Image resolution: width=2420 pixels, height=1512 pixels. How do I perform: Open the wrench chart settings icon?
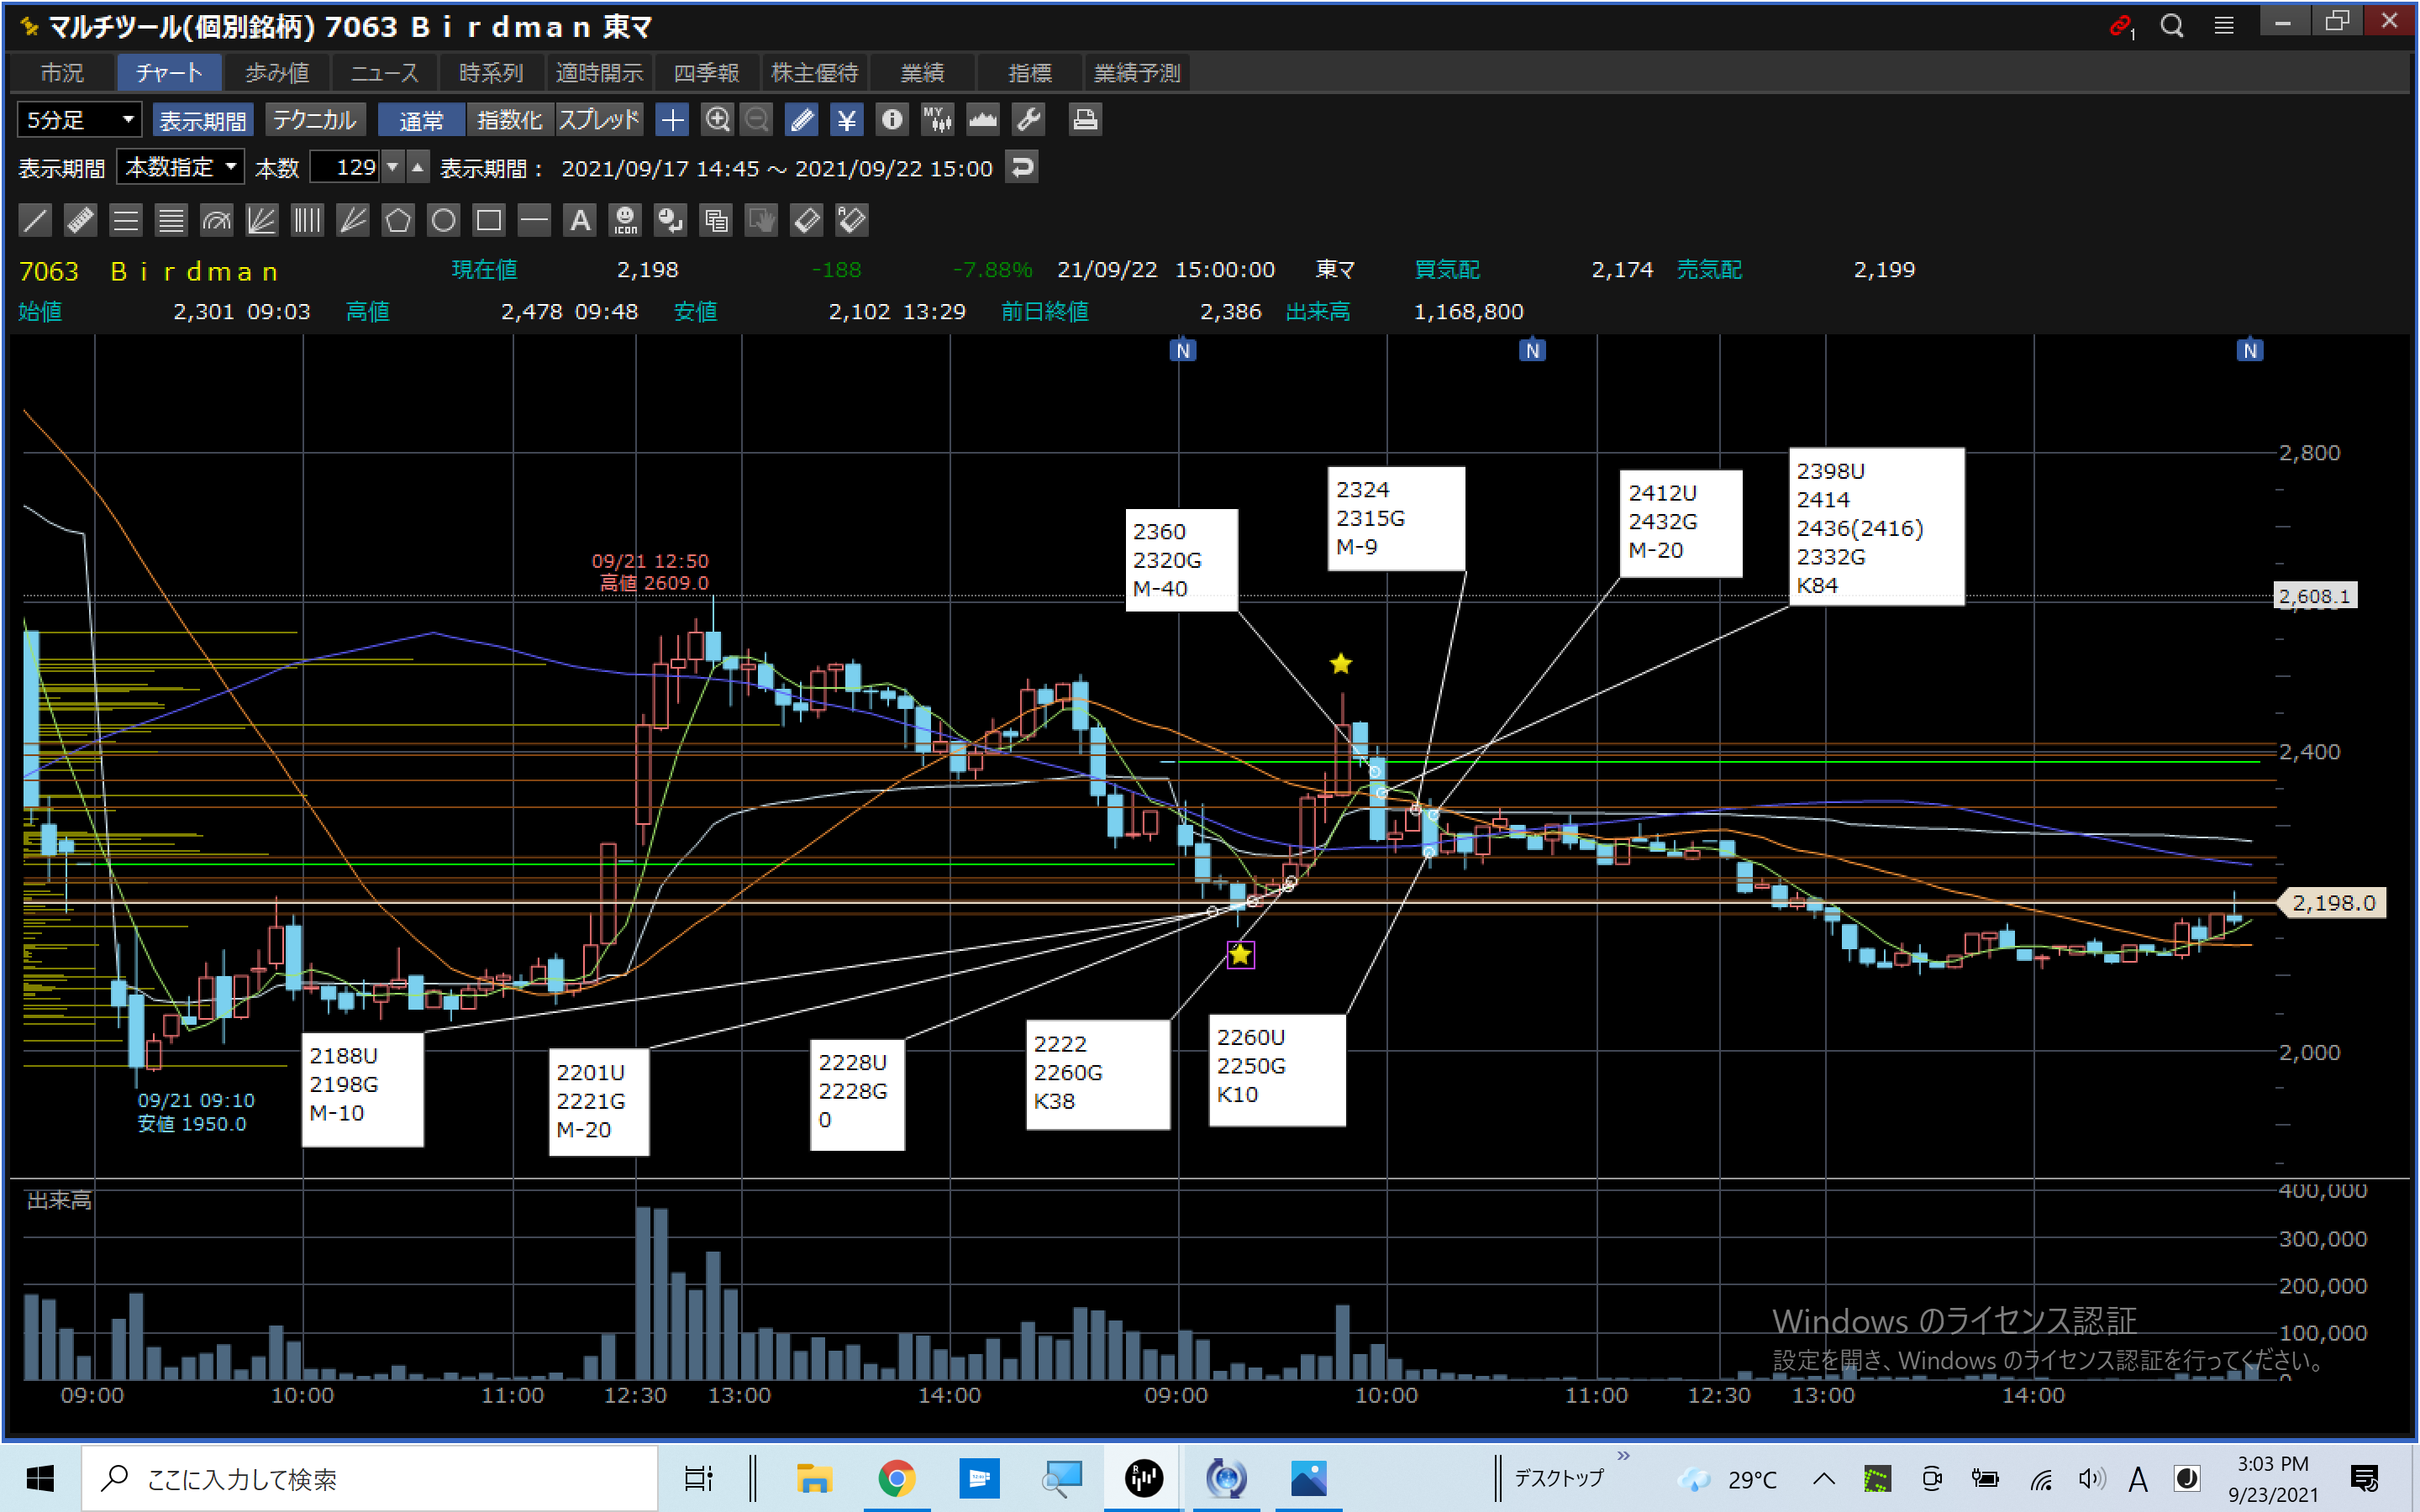point(1029,120)
